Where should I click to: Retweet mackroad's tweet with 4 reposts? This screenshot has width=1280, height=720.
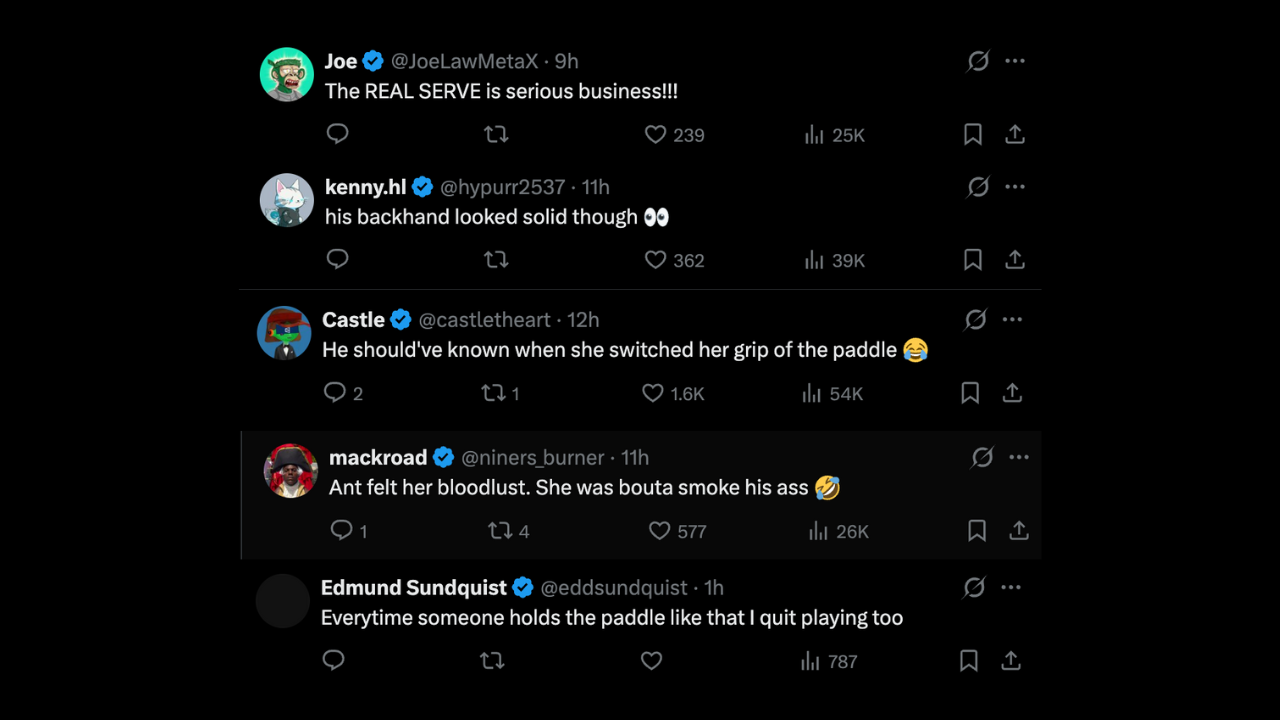[498, 531]
